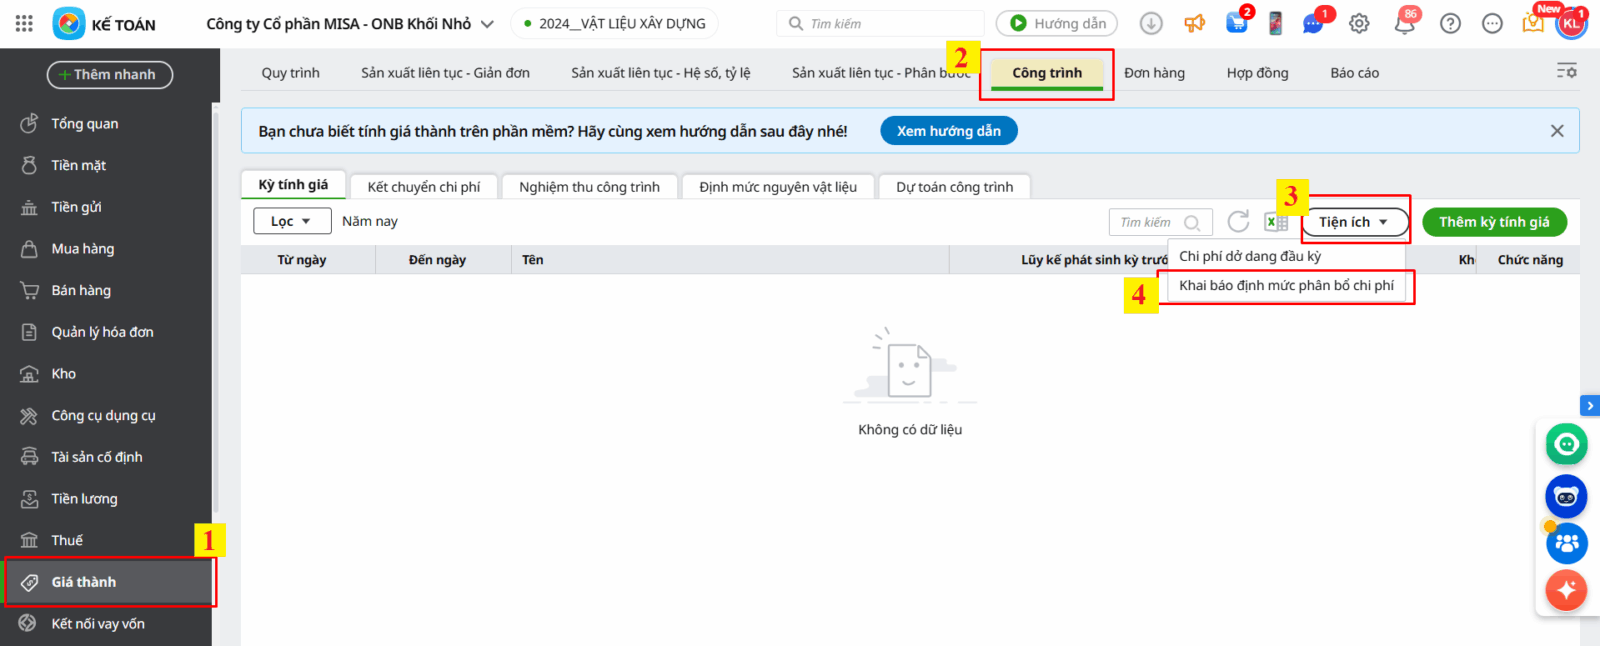
Task: Click the Hướng dẫn button
Action: click(1057, 23)
